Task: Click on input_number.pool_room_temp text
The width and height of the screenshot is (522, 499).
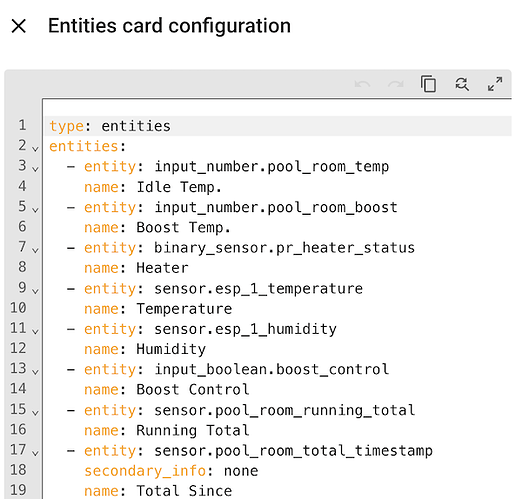Action: (272, 166)
